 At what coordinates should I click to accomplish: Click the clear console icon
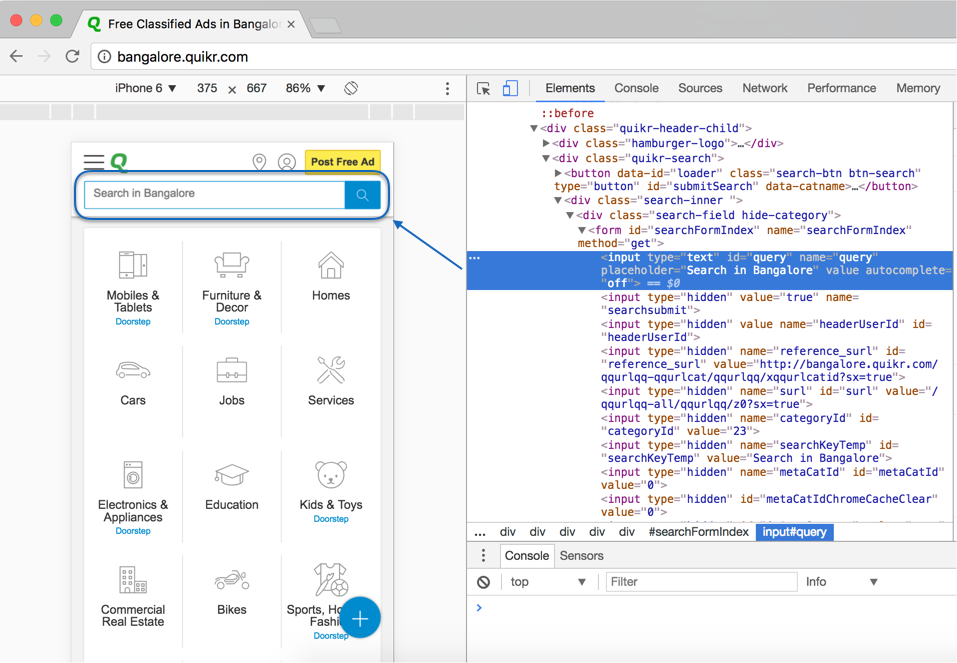[x=483, y=582]
